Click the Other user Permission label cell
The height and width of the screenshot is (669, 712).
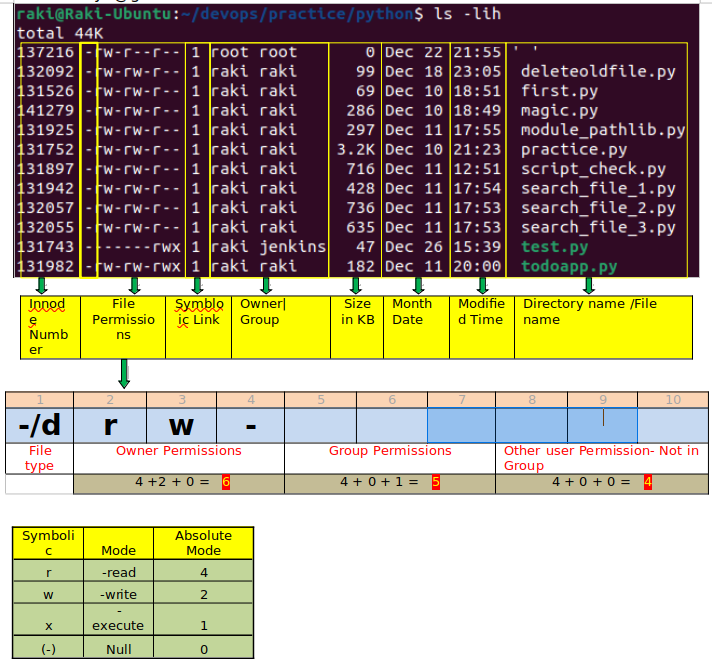(602, 458)
